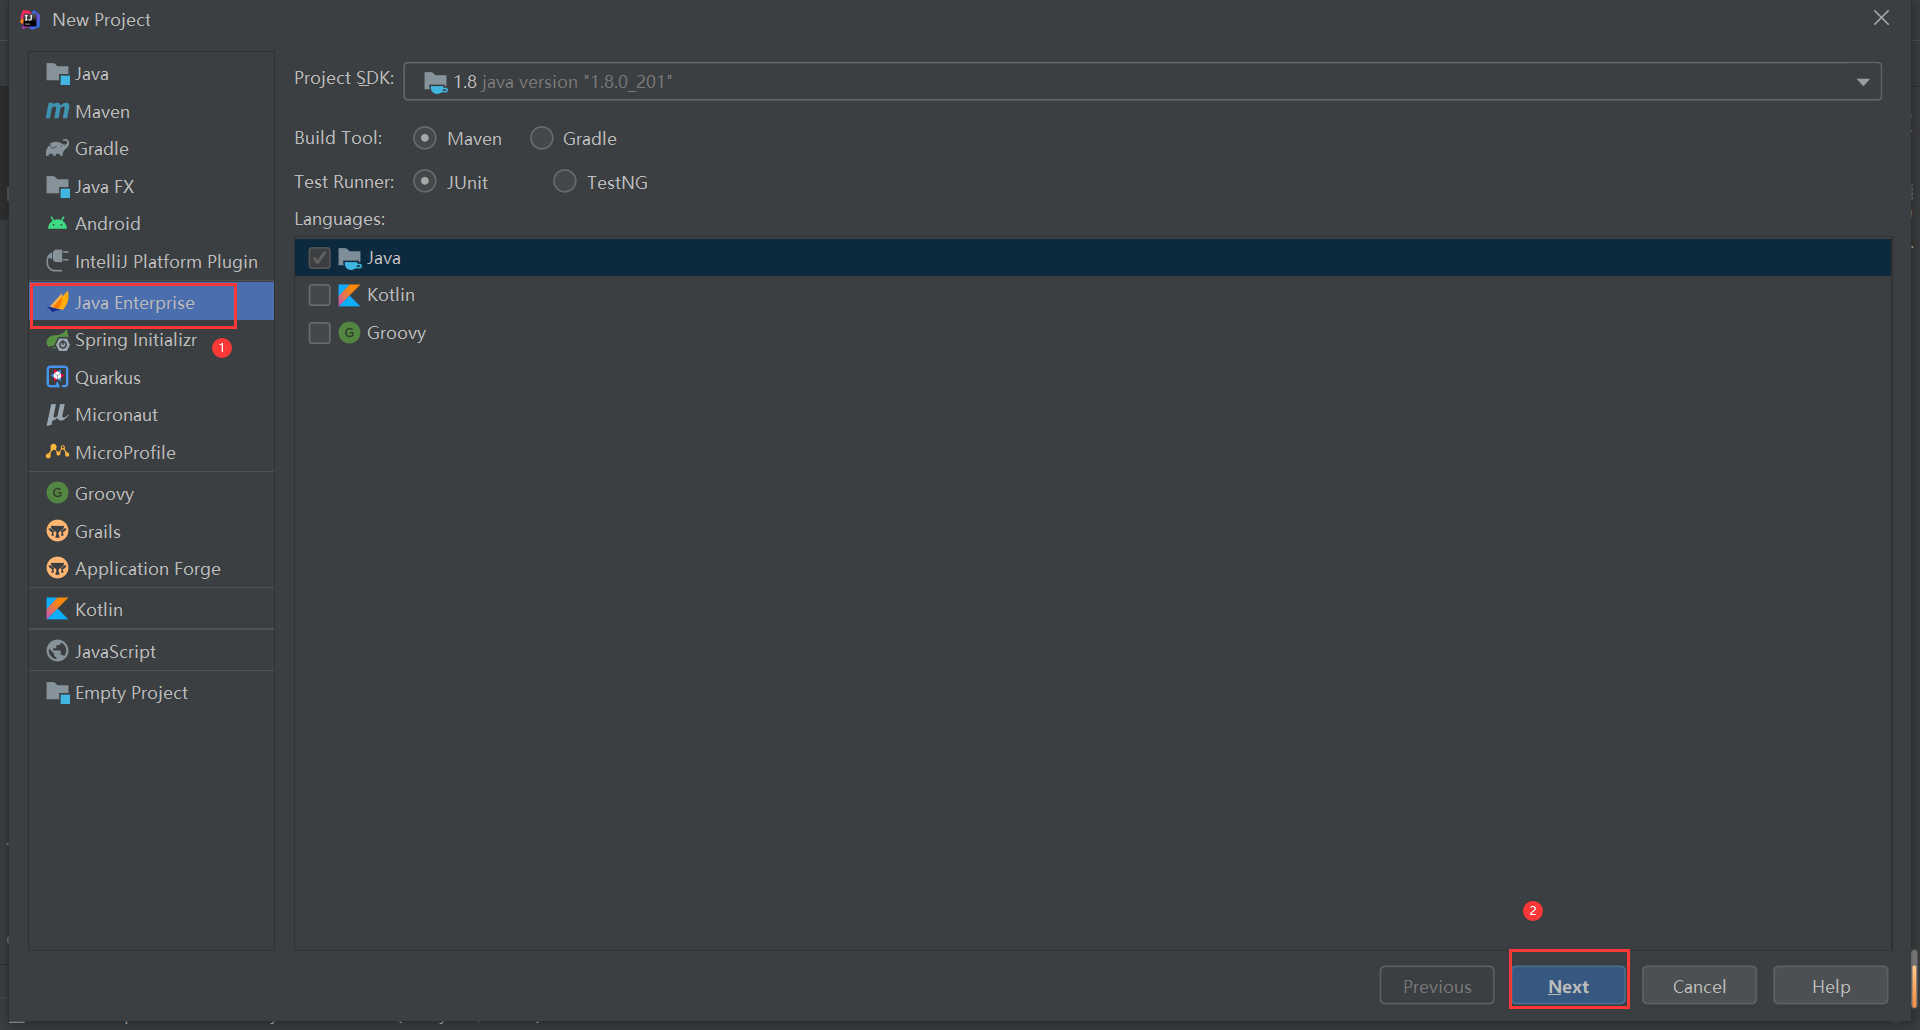Click the Java folder icon in Languages list
The image size is (1920, 1030).
click(x=349, y=258)
